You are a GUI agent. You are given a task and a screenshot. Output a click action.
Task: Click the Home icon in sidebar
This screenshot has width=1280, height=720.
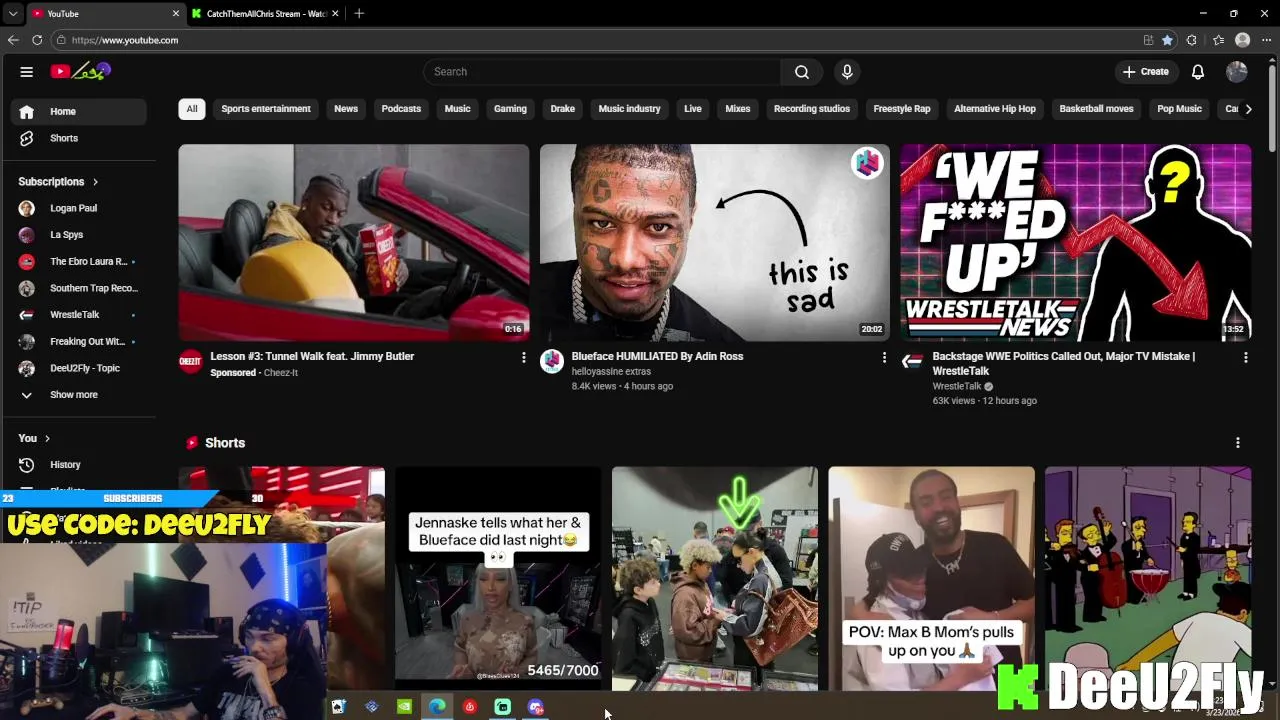tap(27, 112)
